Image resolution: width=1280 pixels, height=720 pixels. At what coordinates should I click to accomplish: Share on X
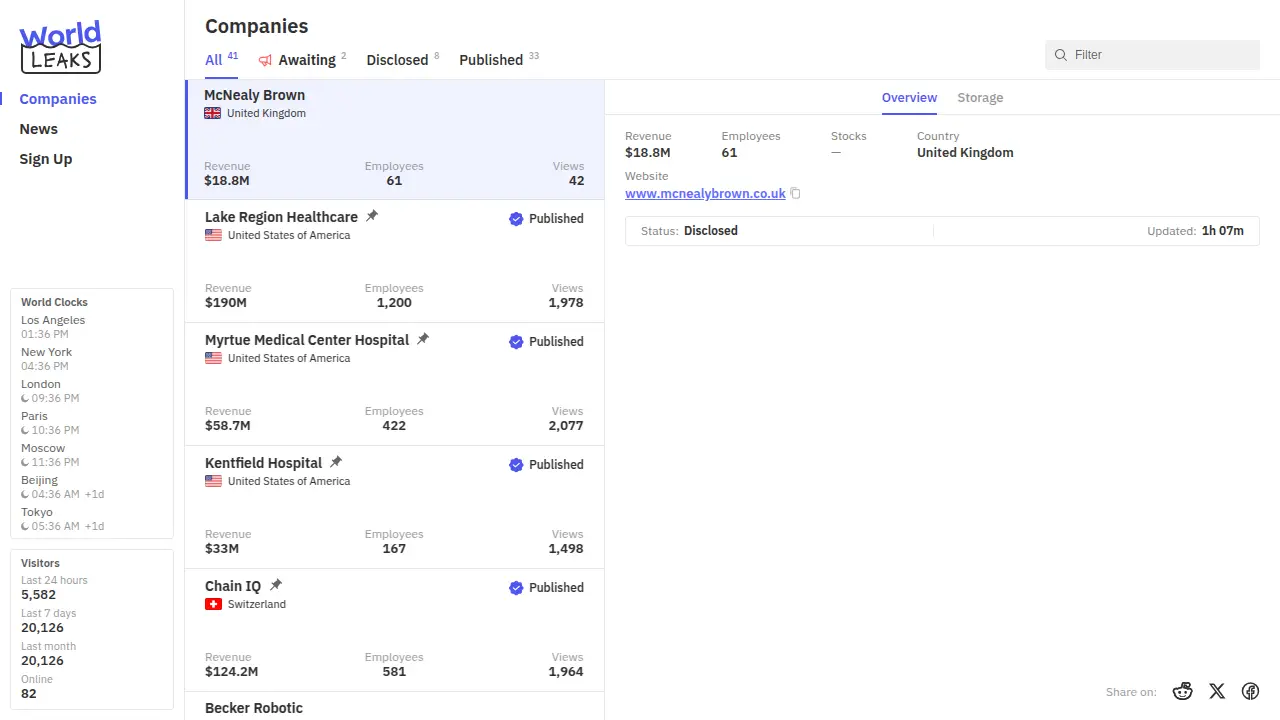pos(1216,691)
